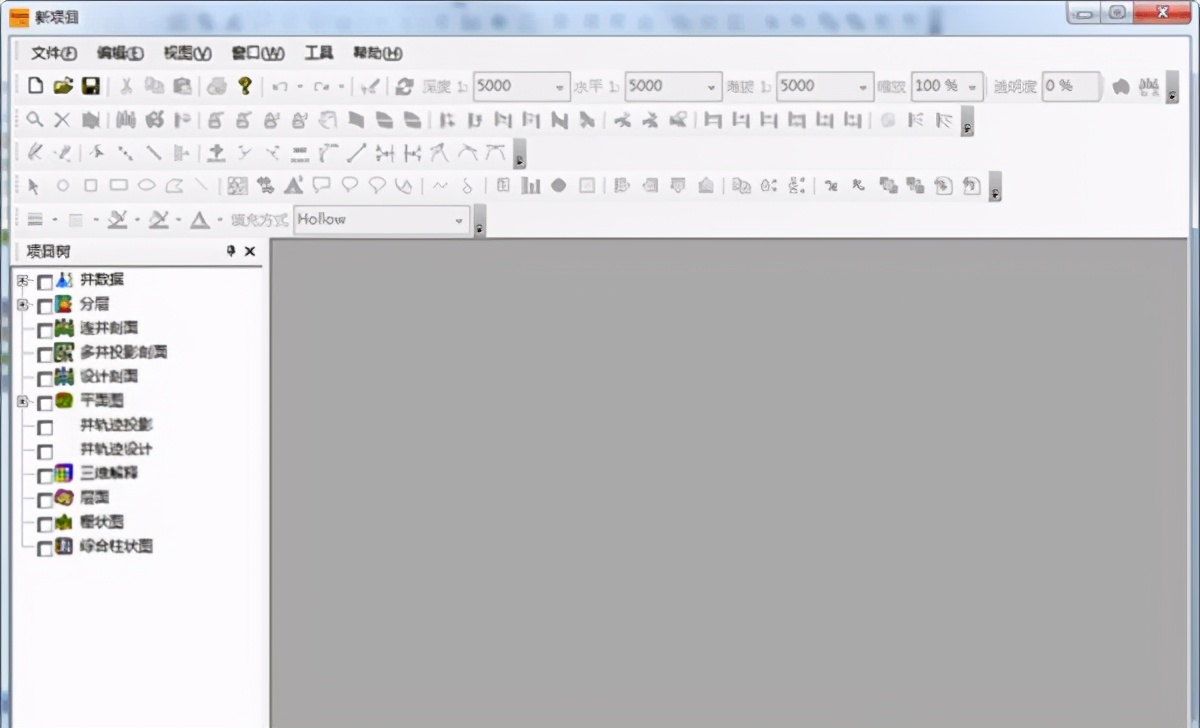Click the yellow question mark help icon
The width and height of the screenshot is (1200, 728).
[244, 87]
